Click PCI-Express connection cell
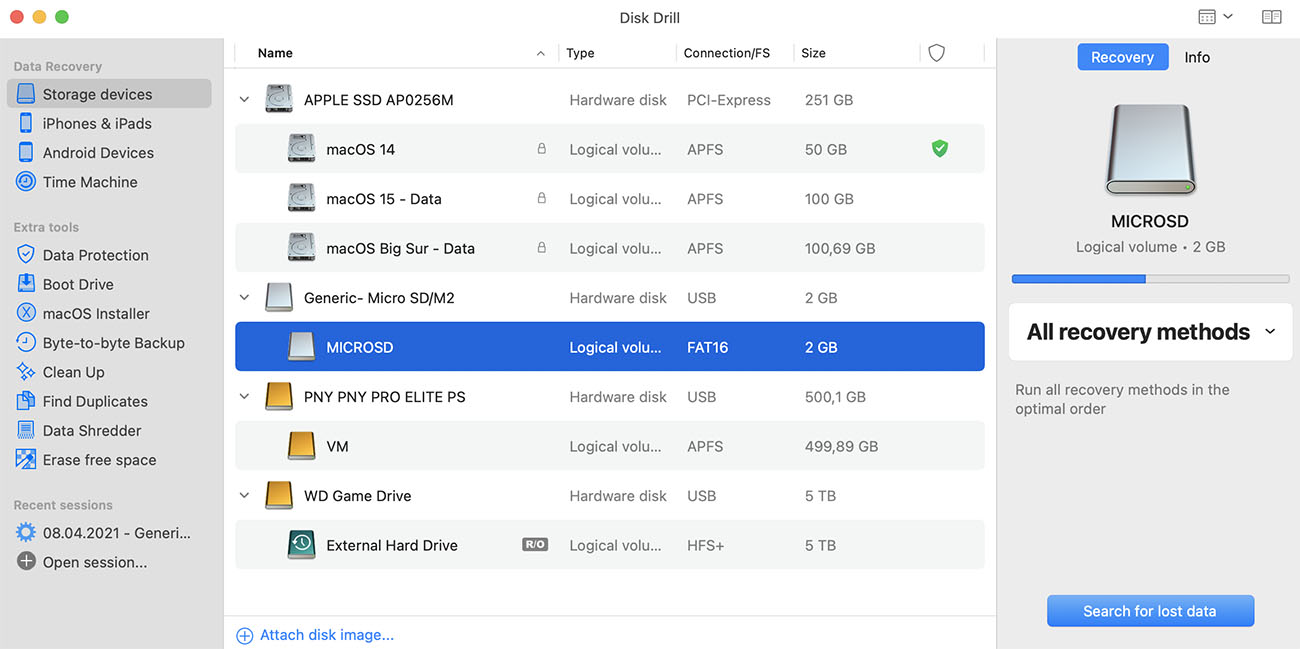1300x649 pixels. pyautogui.click(x=729, y=100)
